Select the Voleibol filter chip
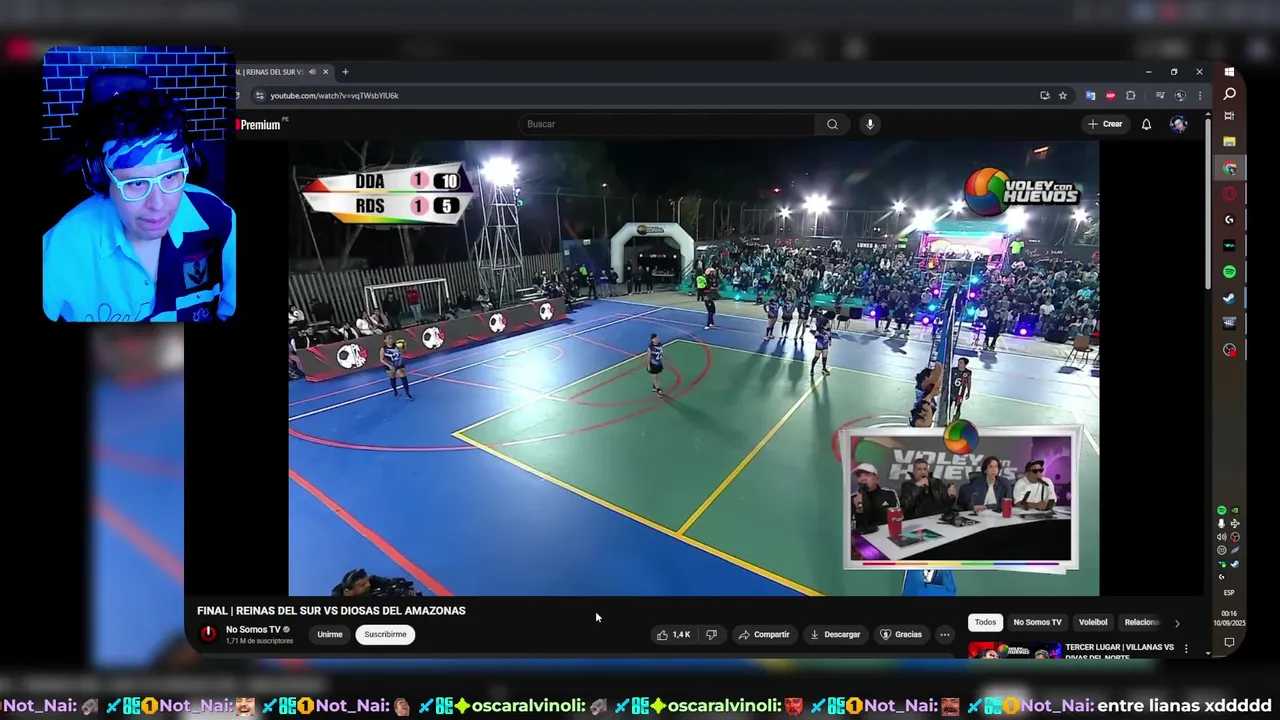The image size is (1280, 720). click(1093, 622)
